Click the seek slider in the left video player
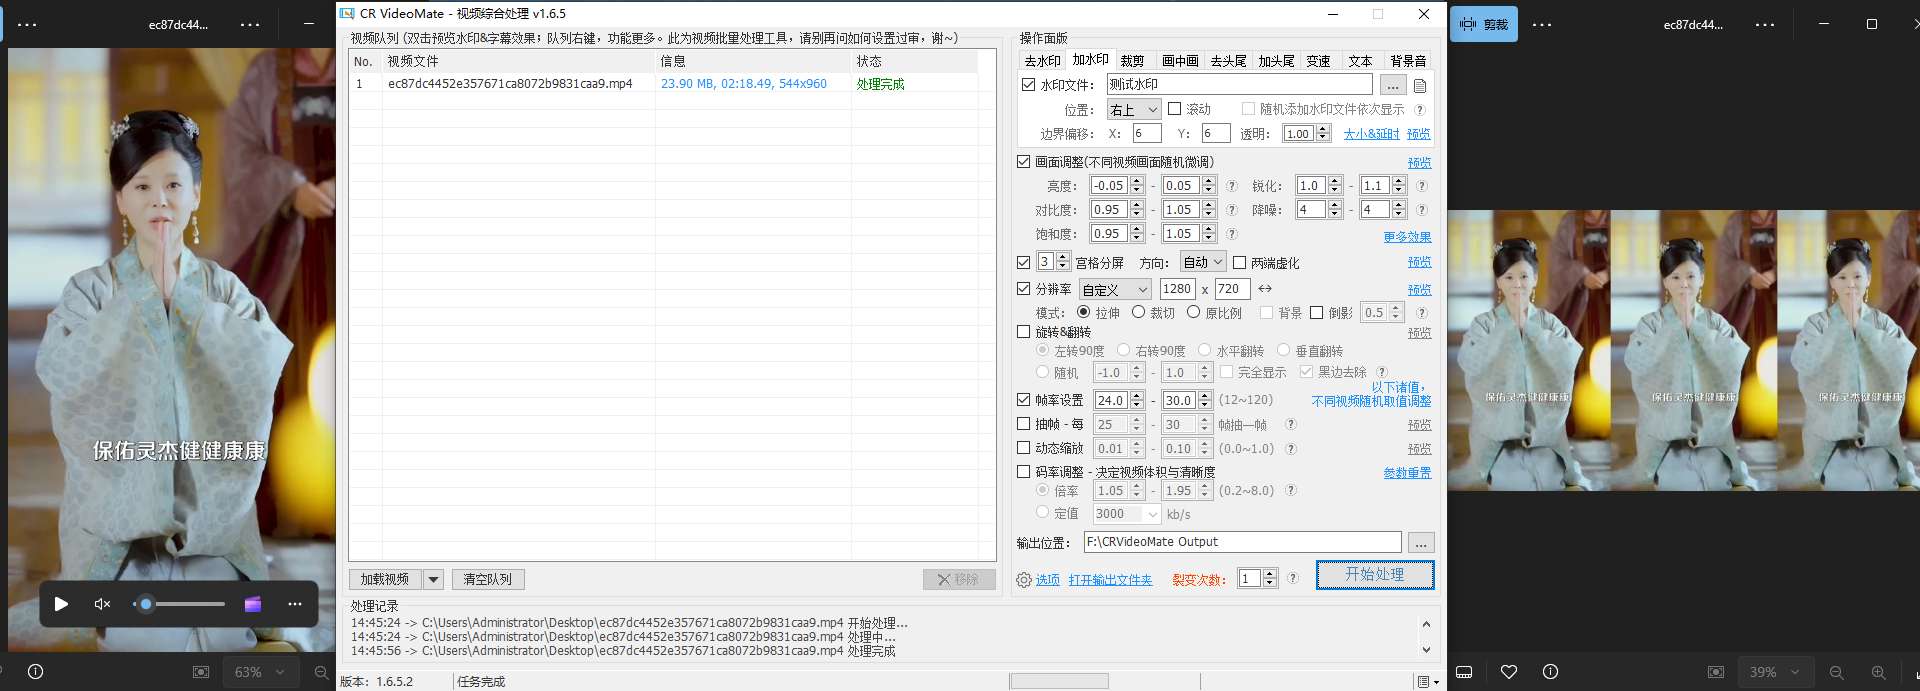The width and height of the screenshot is (1920, 691). point(179,604)
